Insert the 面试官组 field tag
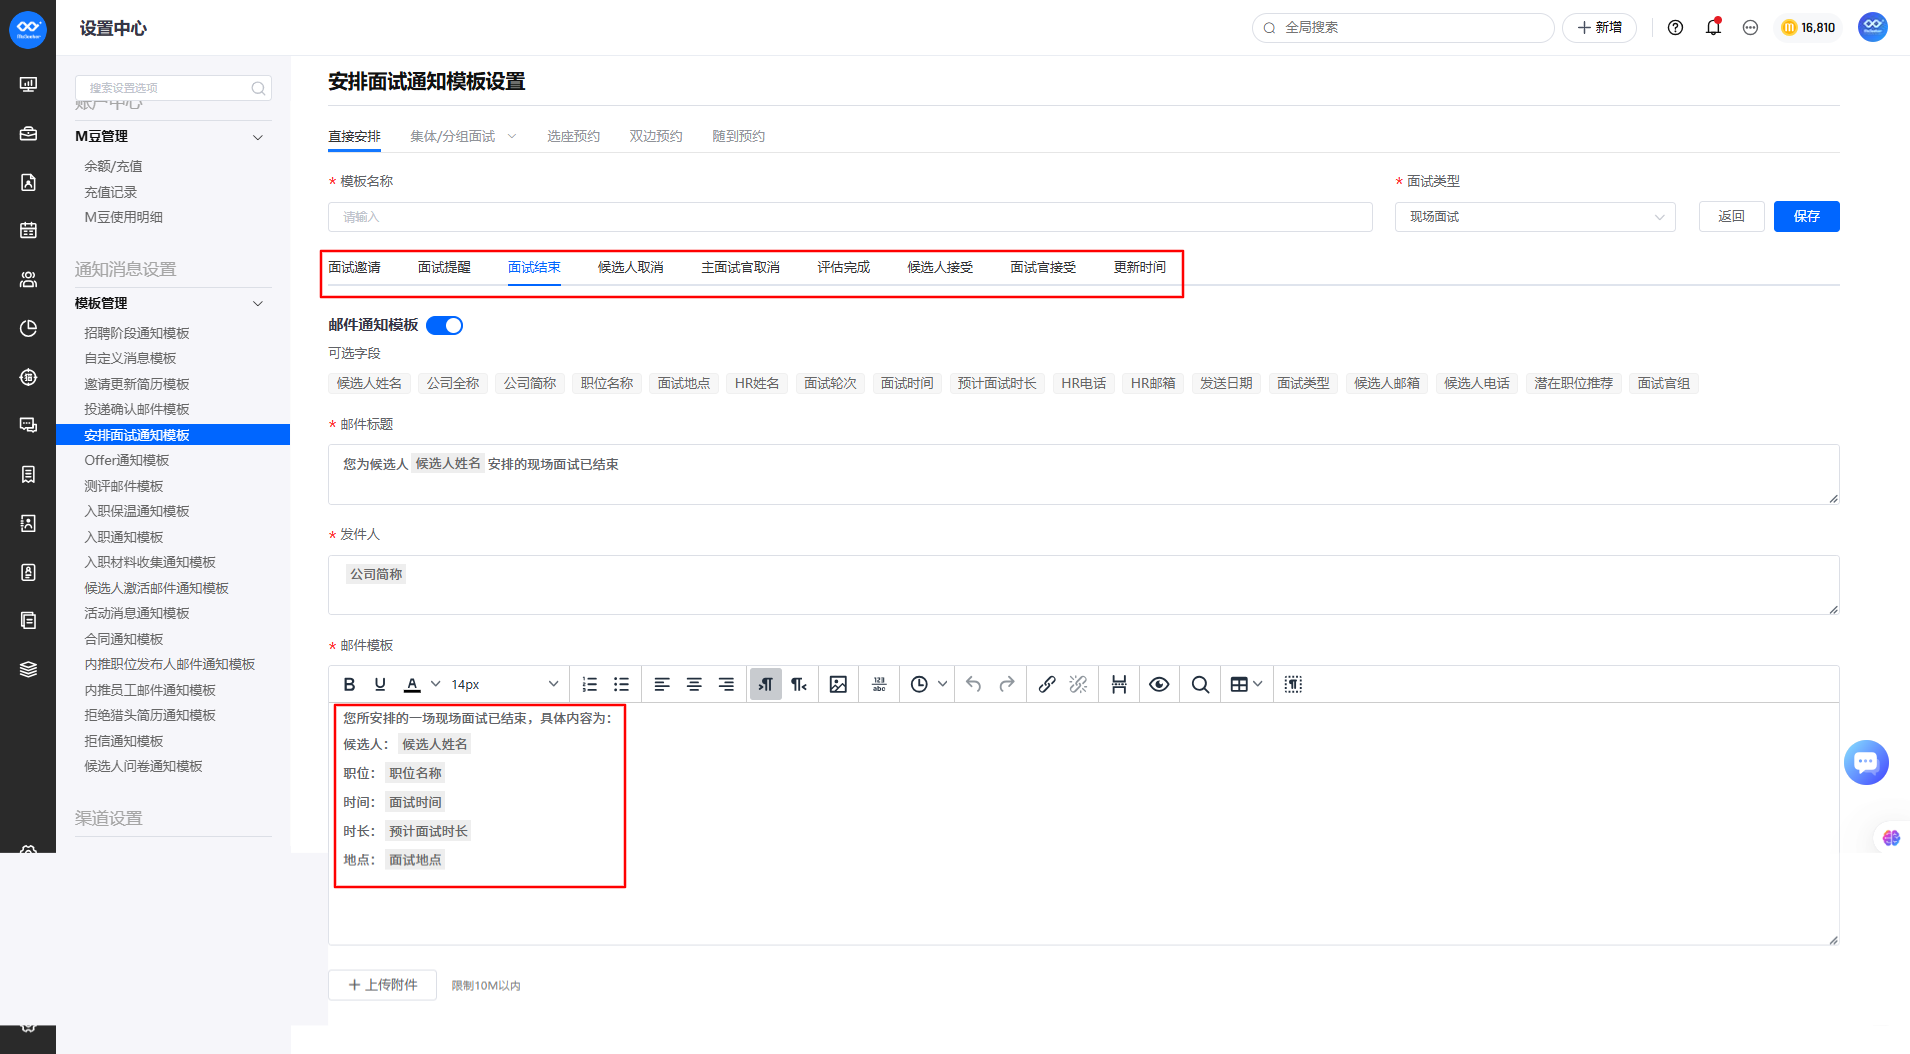The height and width of the screenshot is (1054, 1910). [x=1663, y=384]
